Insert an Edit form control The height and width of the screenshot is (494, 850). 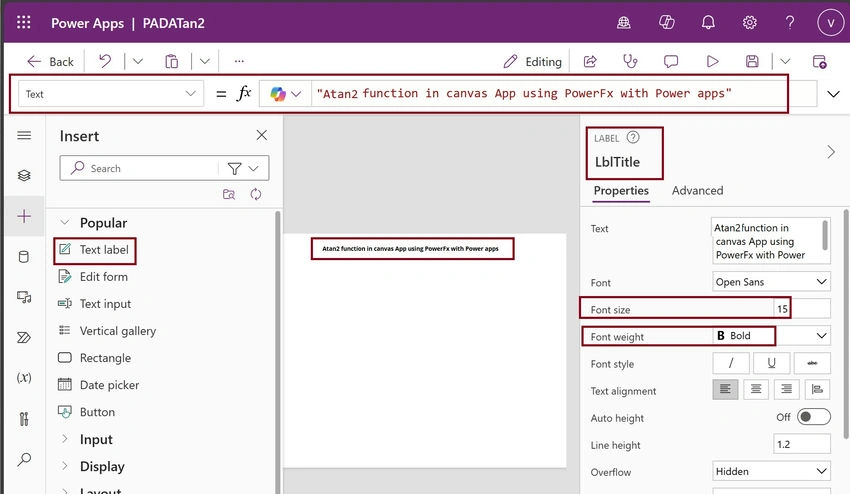tap(93, 277)
